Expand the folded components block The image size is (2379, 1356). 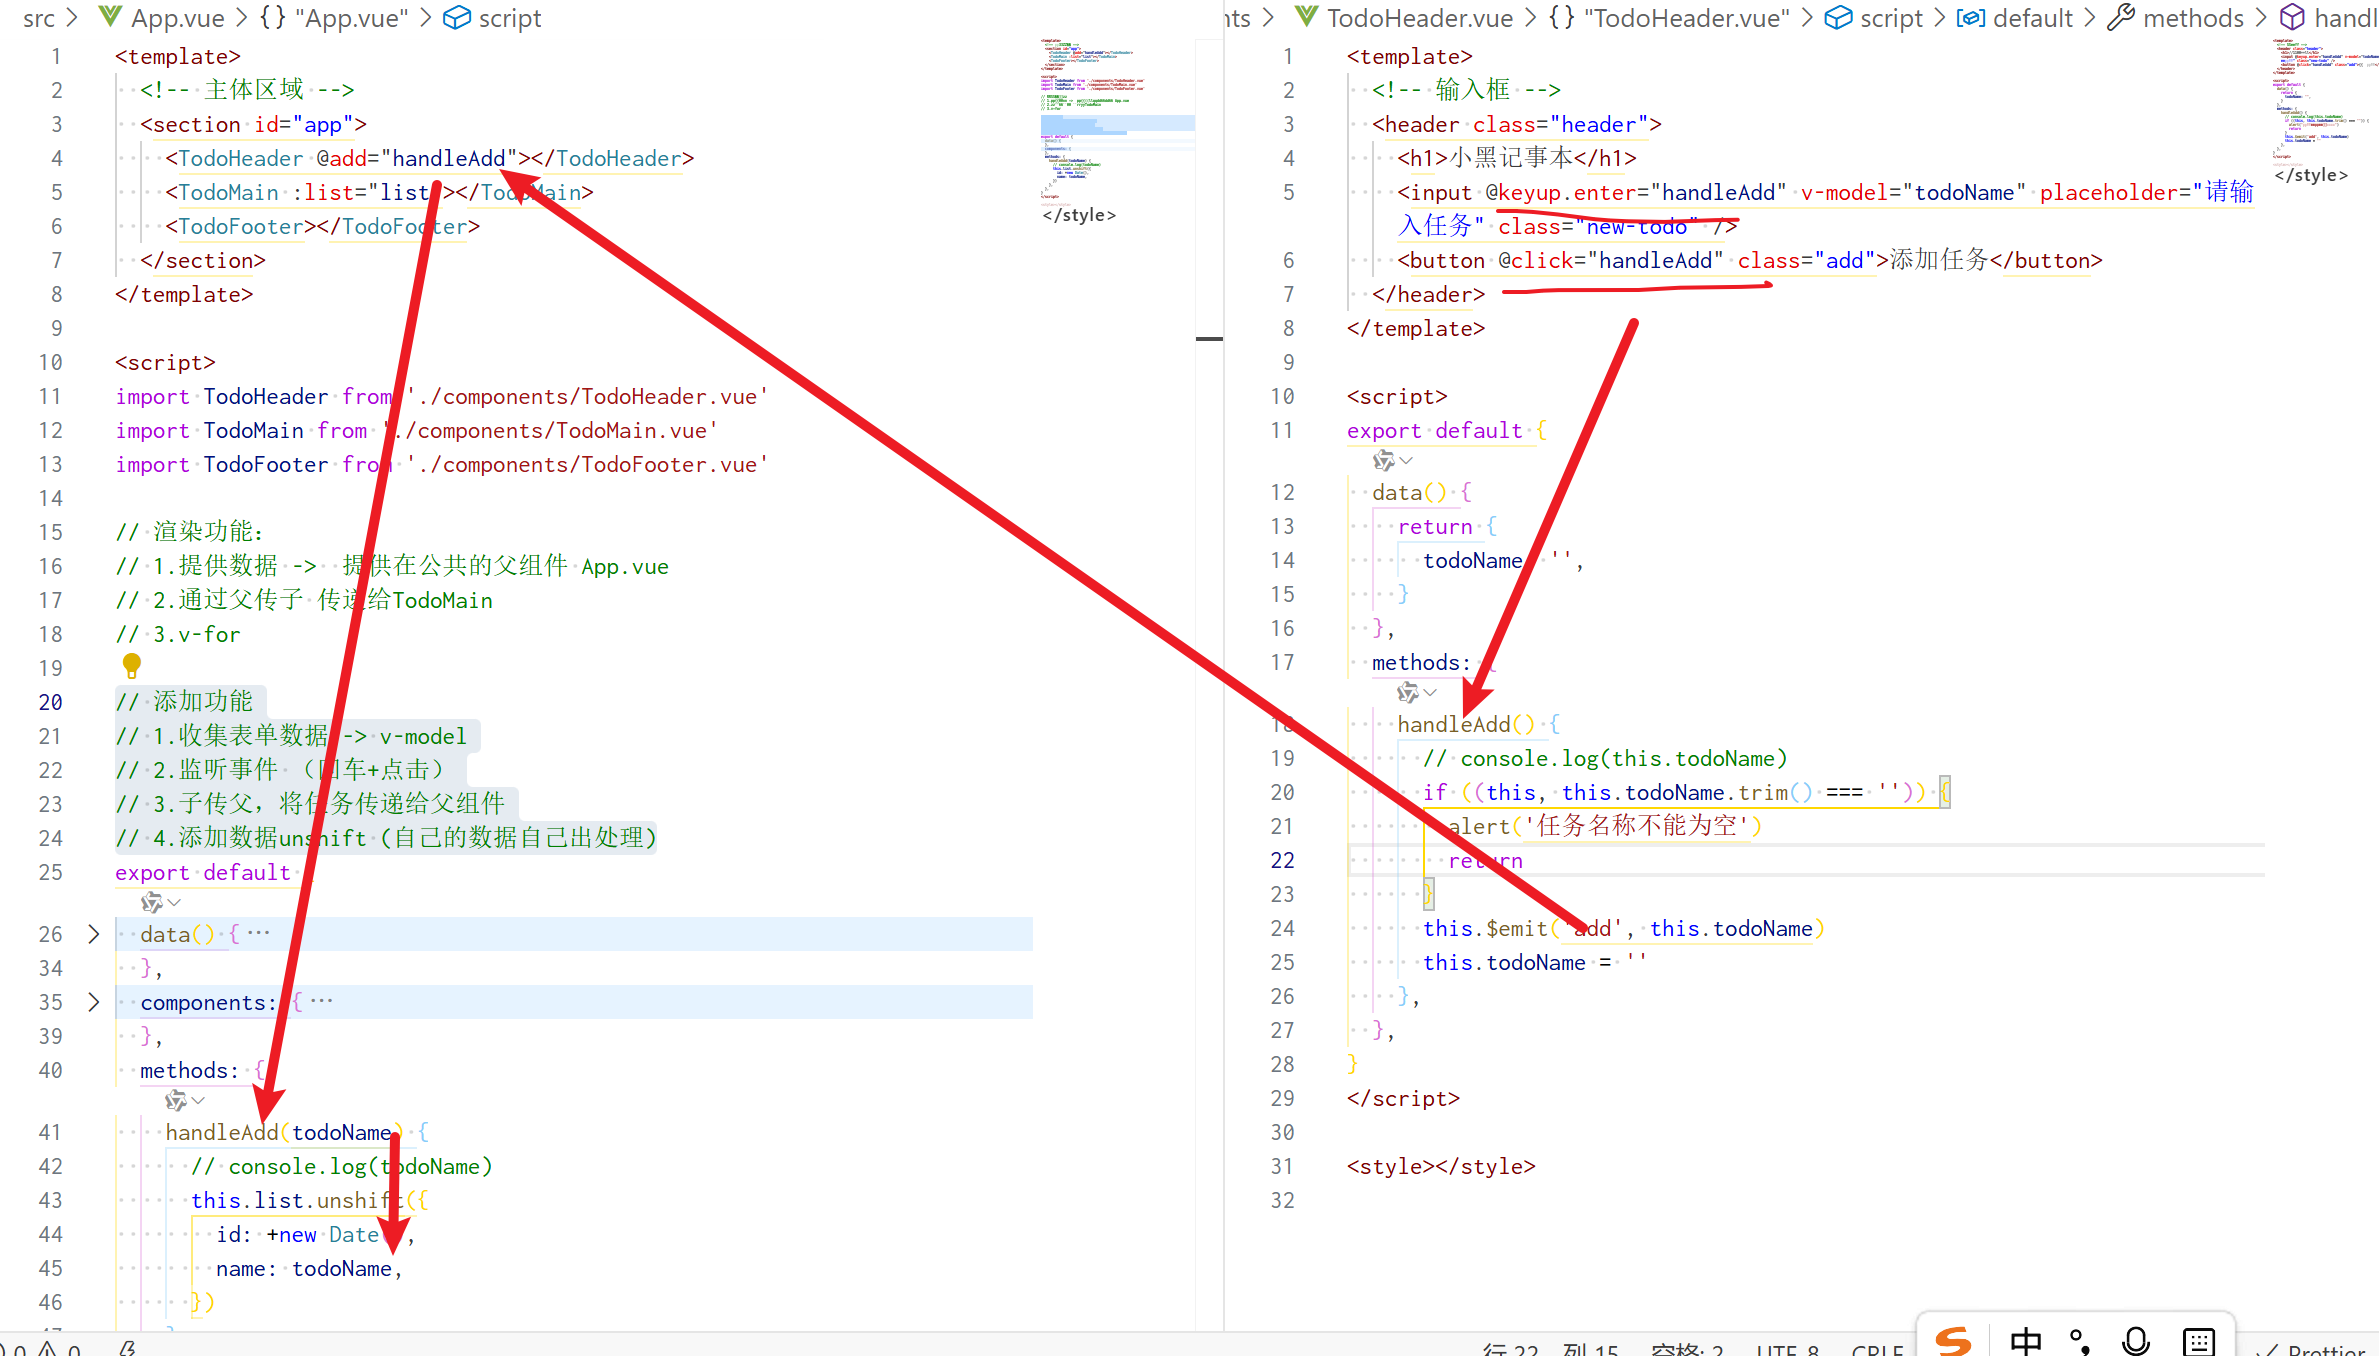pos(94,1002)
